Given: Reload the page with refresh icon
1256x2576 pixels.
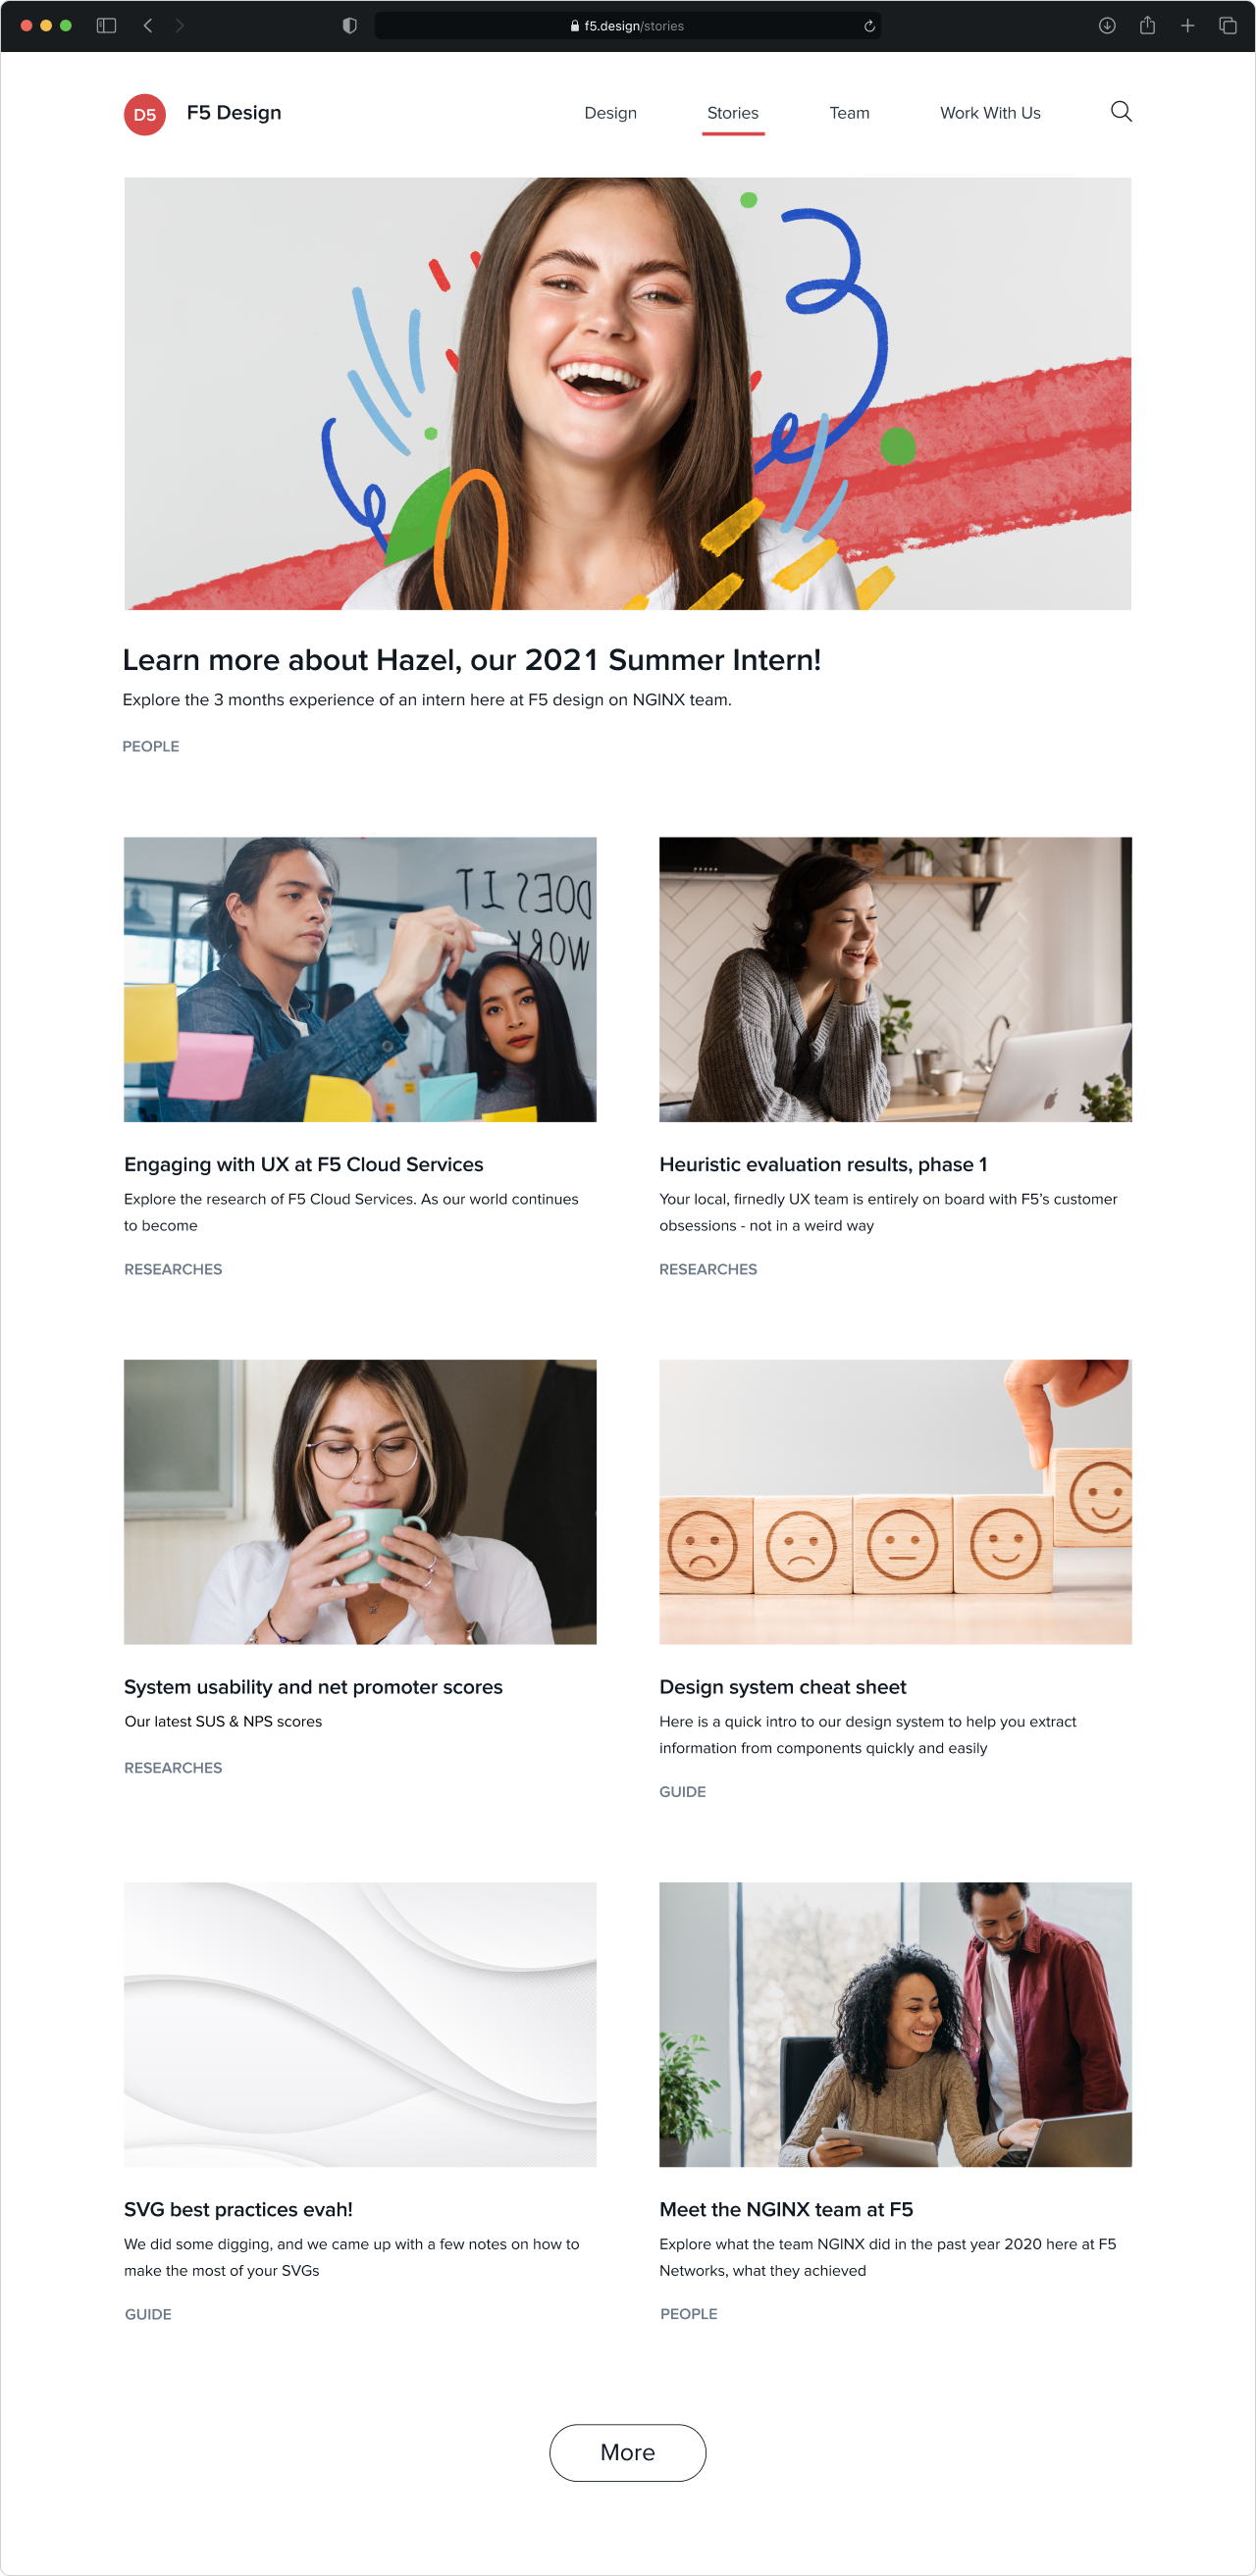Looking at the screenshot, I should [x=869, y=26].
